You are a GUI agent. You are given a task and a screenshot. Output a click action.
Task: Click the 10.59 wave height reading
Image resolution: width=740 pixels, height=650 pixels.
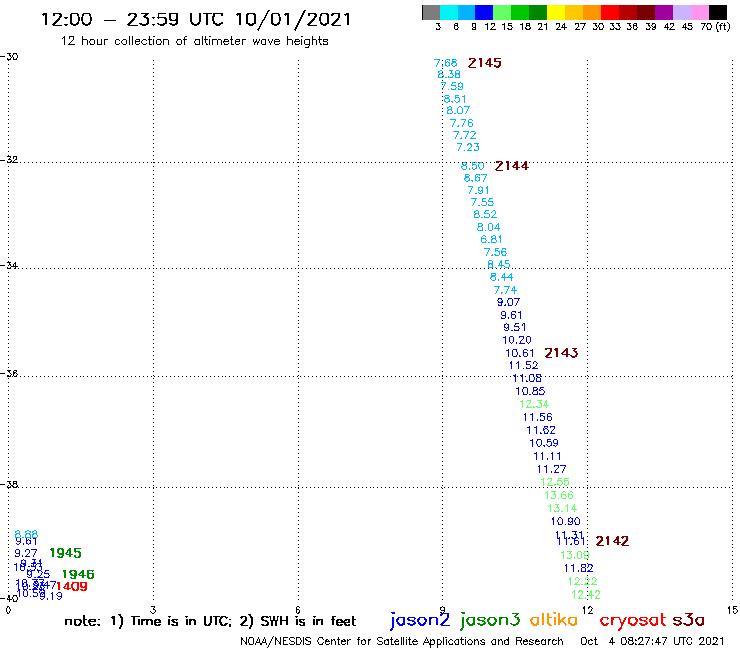pos(544,443)
